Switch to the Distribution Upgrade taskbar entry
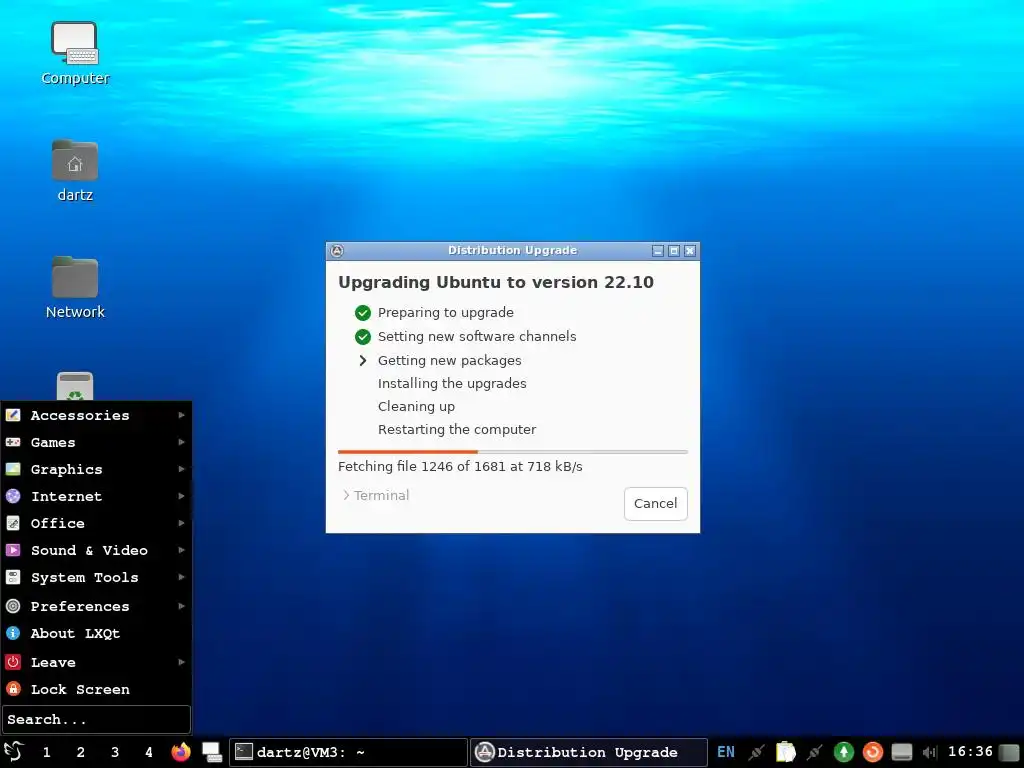Viewport: 1024px width, 768px height. pos(589,752)
